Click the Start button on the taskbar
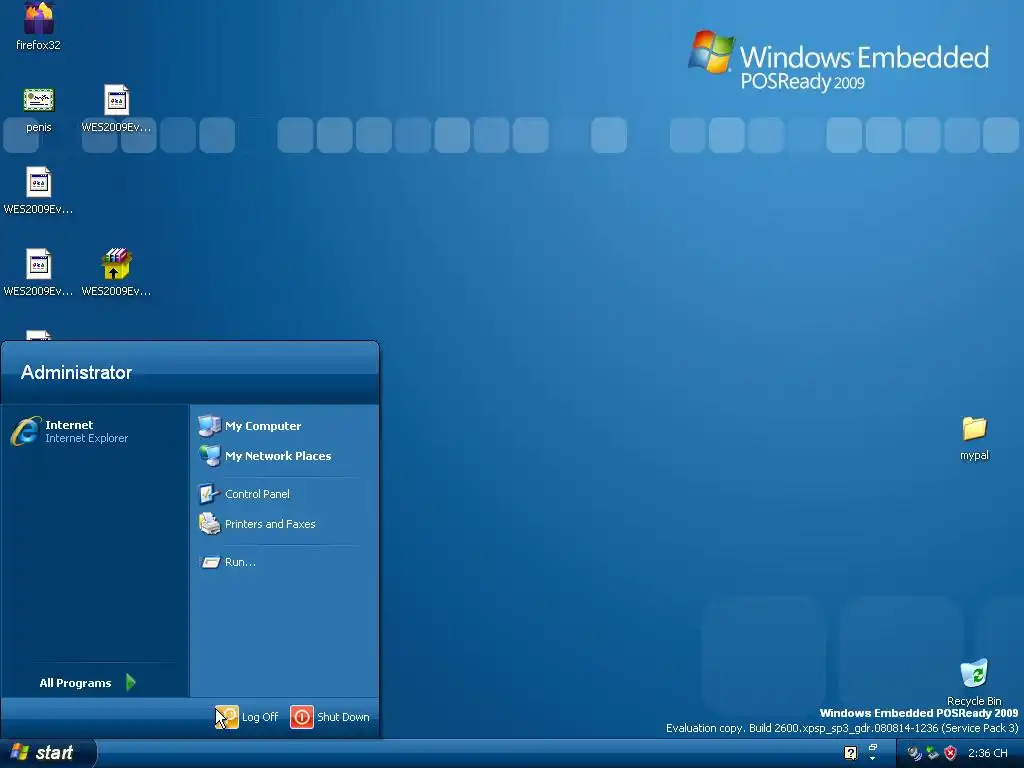Viewport: 1024px width, 768px height. coord(47,753)
